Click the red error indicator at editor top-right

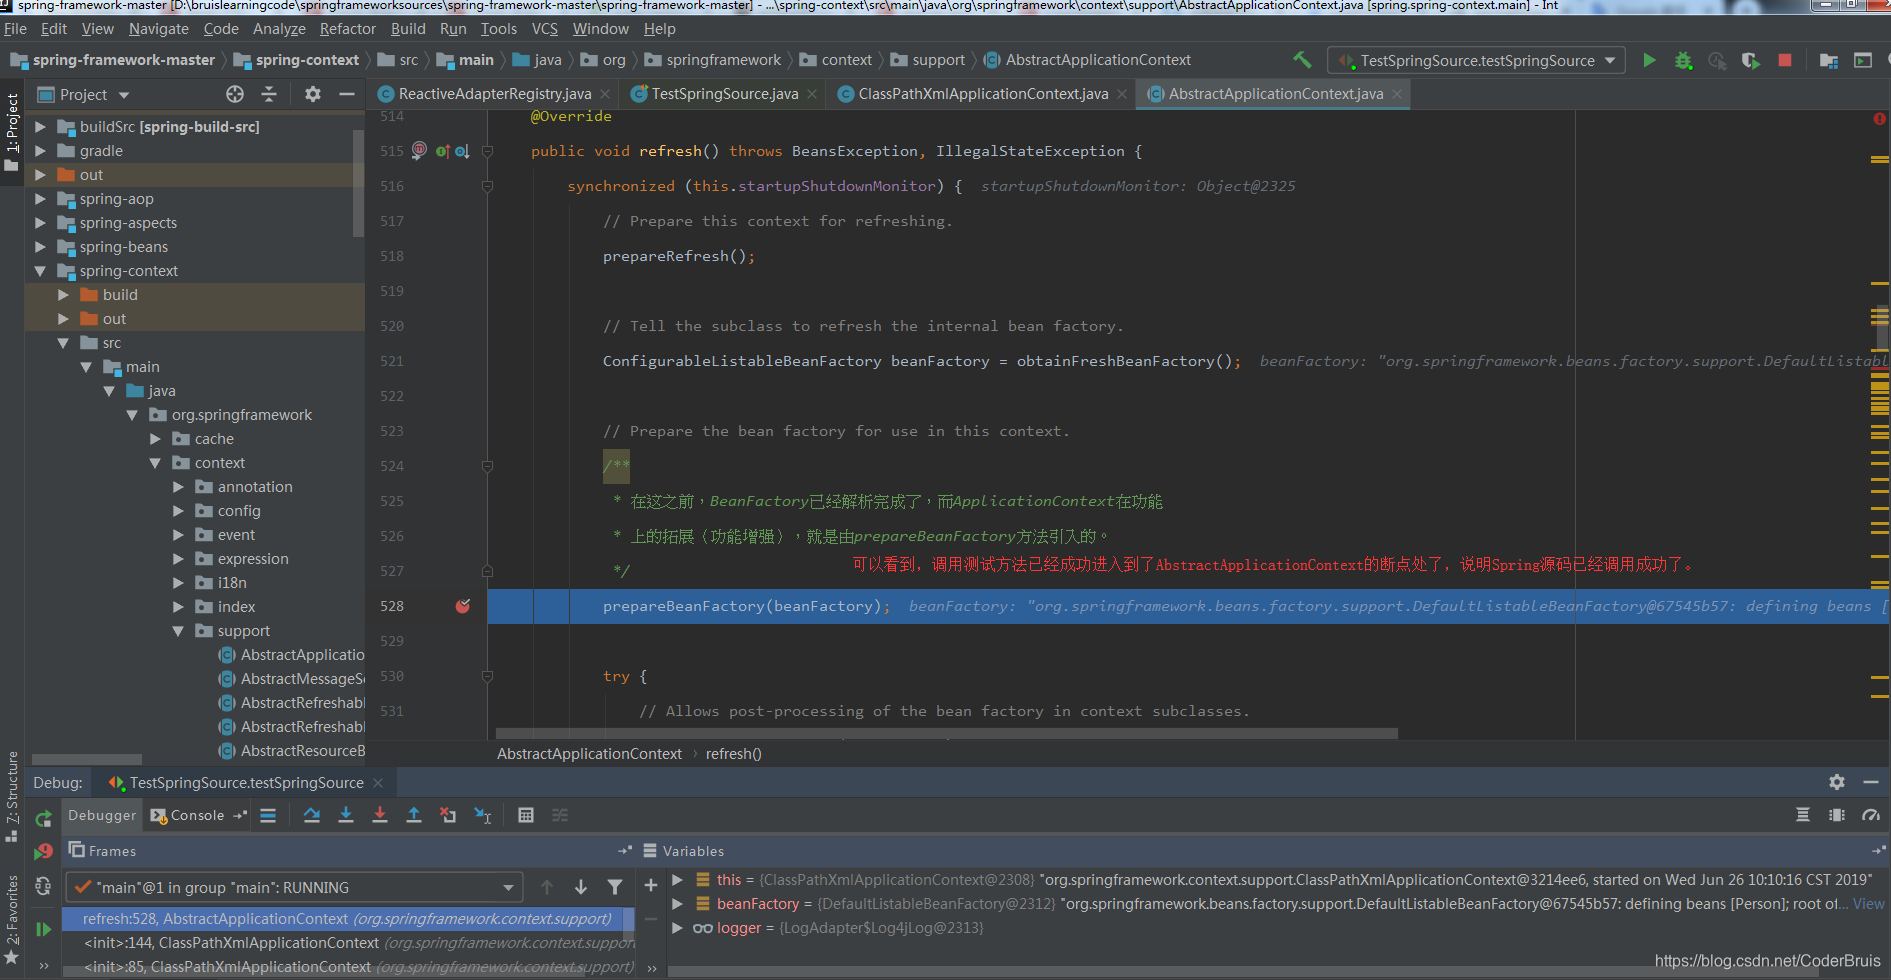pyautogui.click(x=1879, y=119)
